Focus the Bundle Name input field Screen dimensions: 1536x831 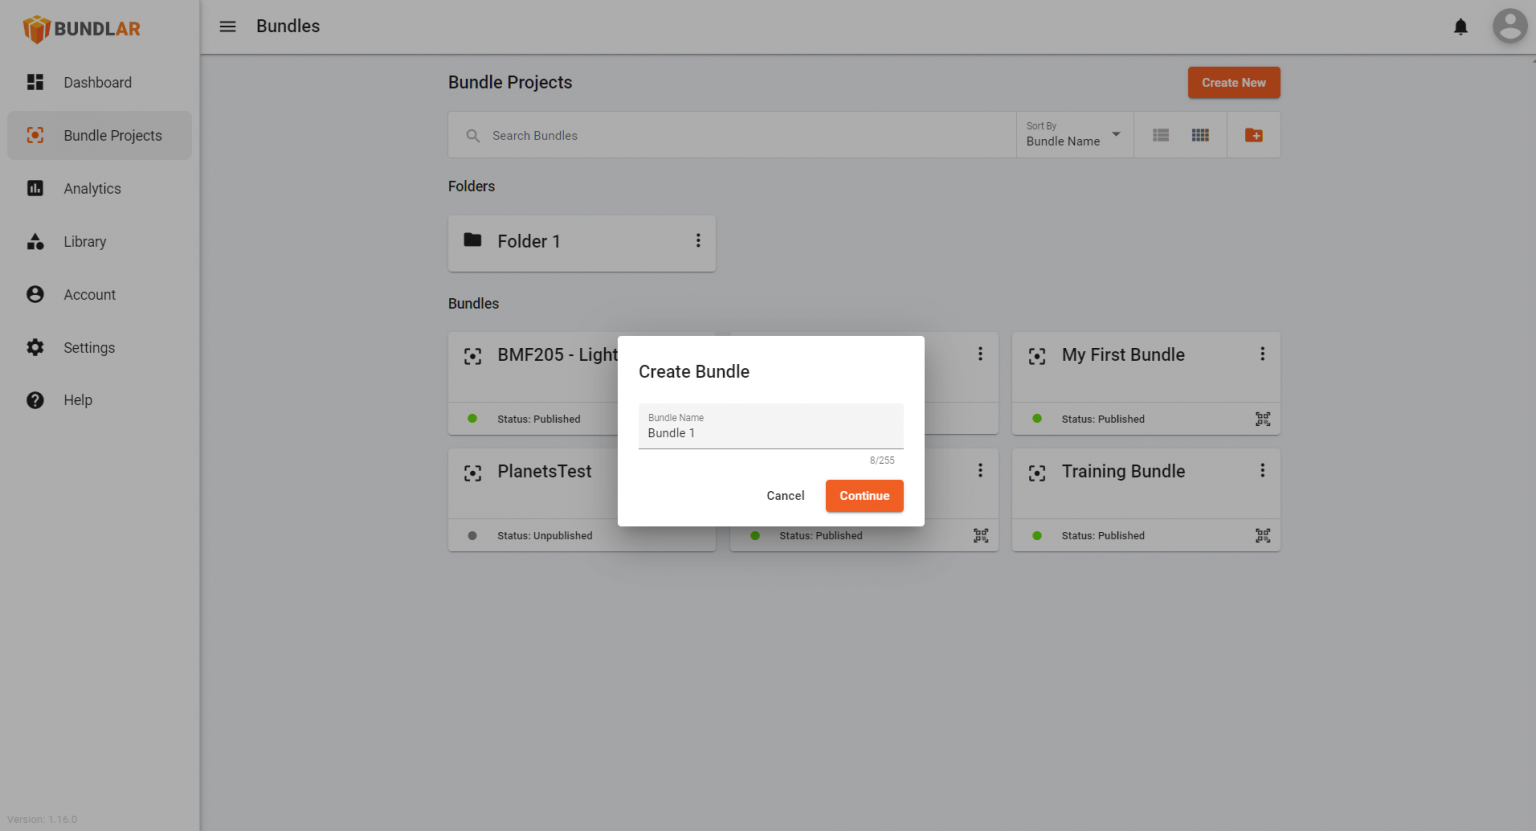(x=771, y=426)
